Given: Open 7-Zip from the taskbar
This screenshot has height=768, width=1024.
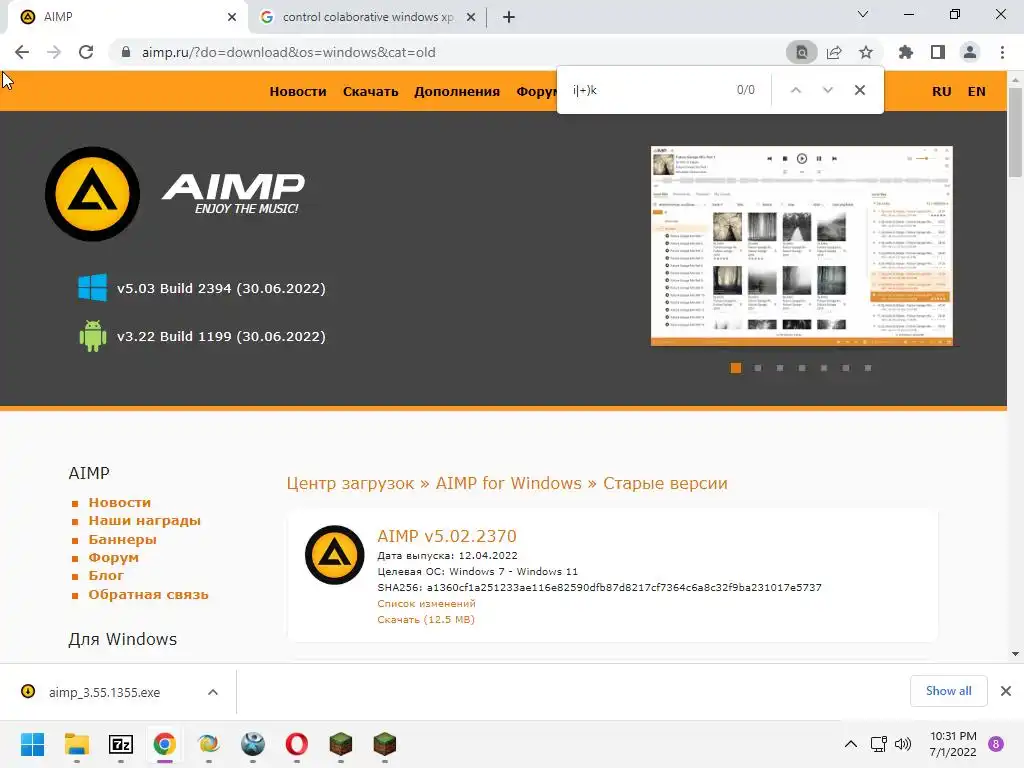Looking at the screenshot, I should click(121, 744).
